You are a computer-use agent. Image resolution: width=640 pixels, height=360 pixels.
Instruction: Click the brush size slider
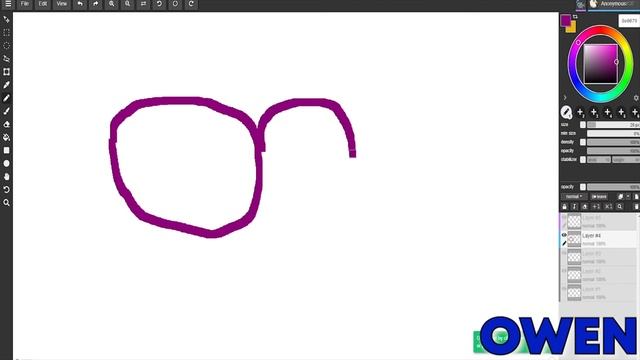click(x=613, y=124)
